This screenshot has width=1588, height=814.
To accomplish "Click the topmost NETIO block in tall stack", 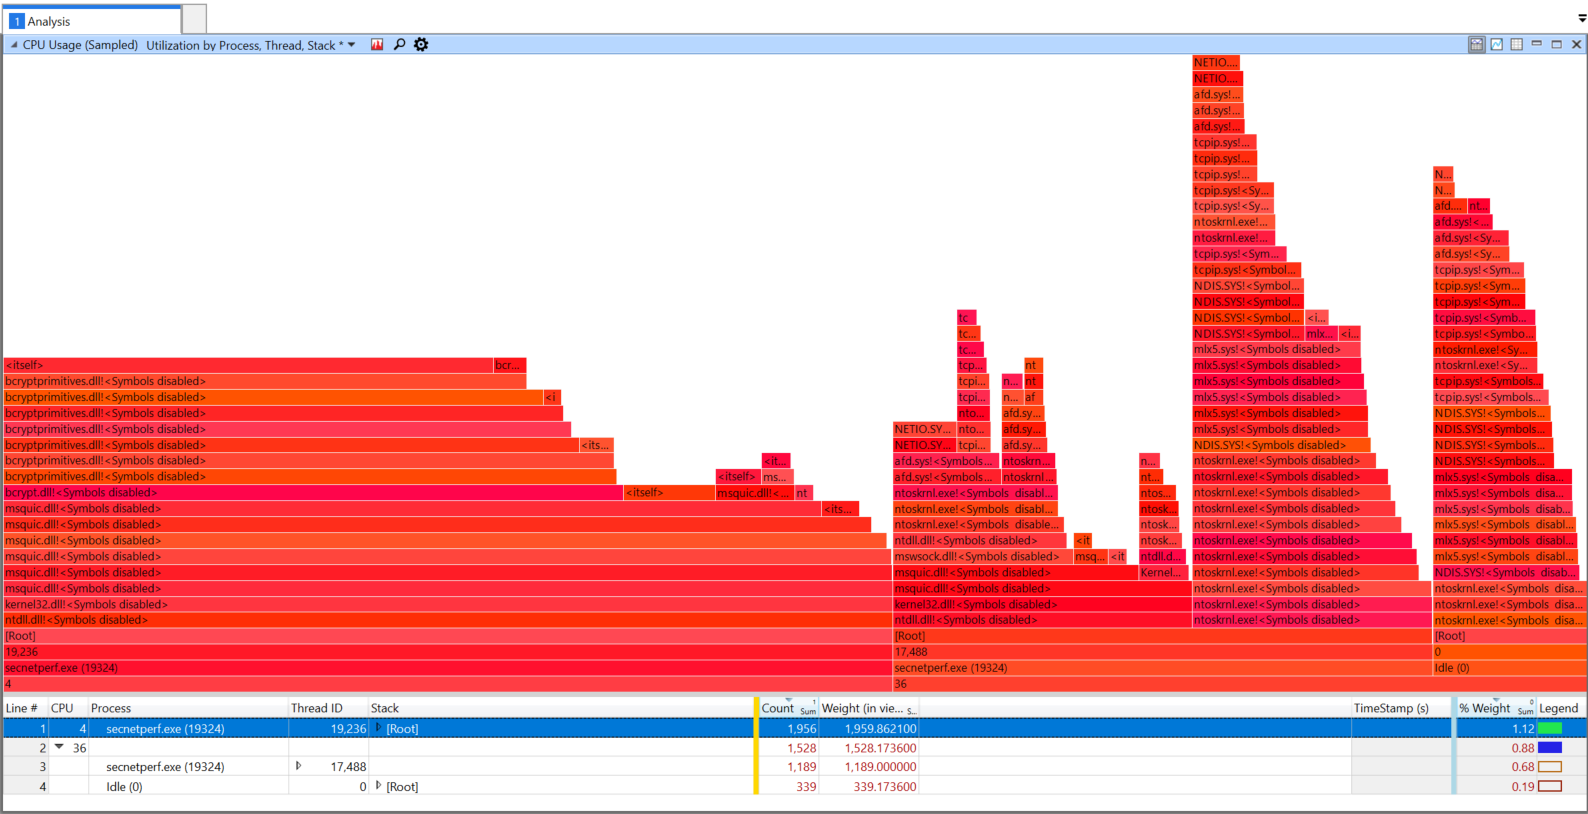I will pyautogui.click(x=1216, y=63).
